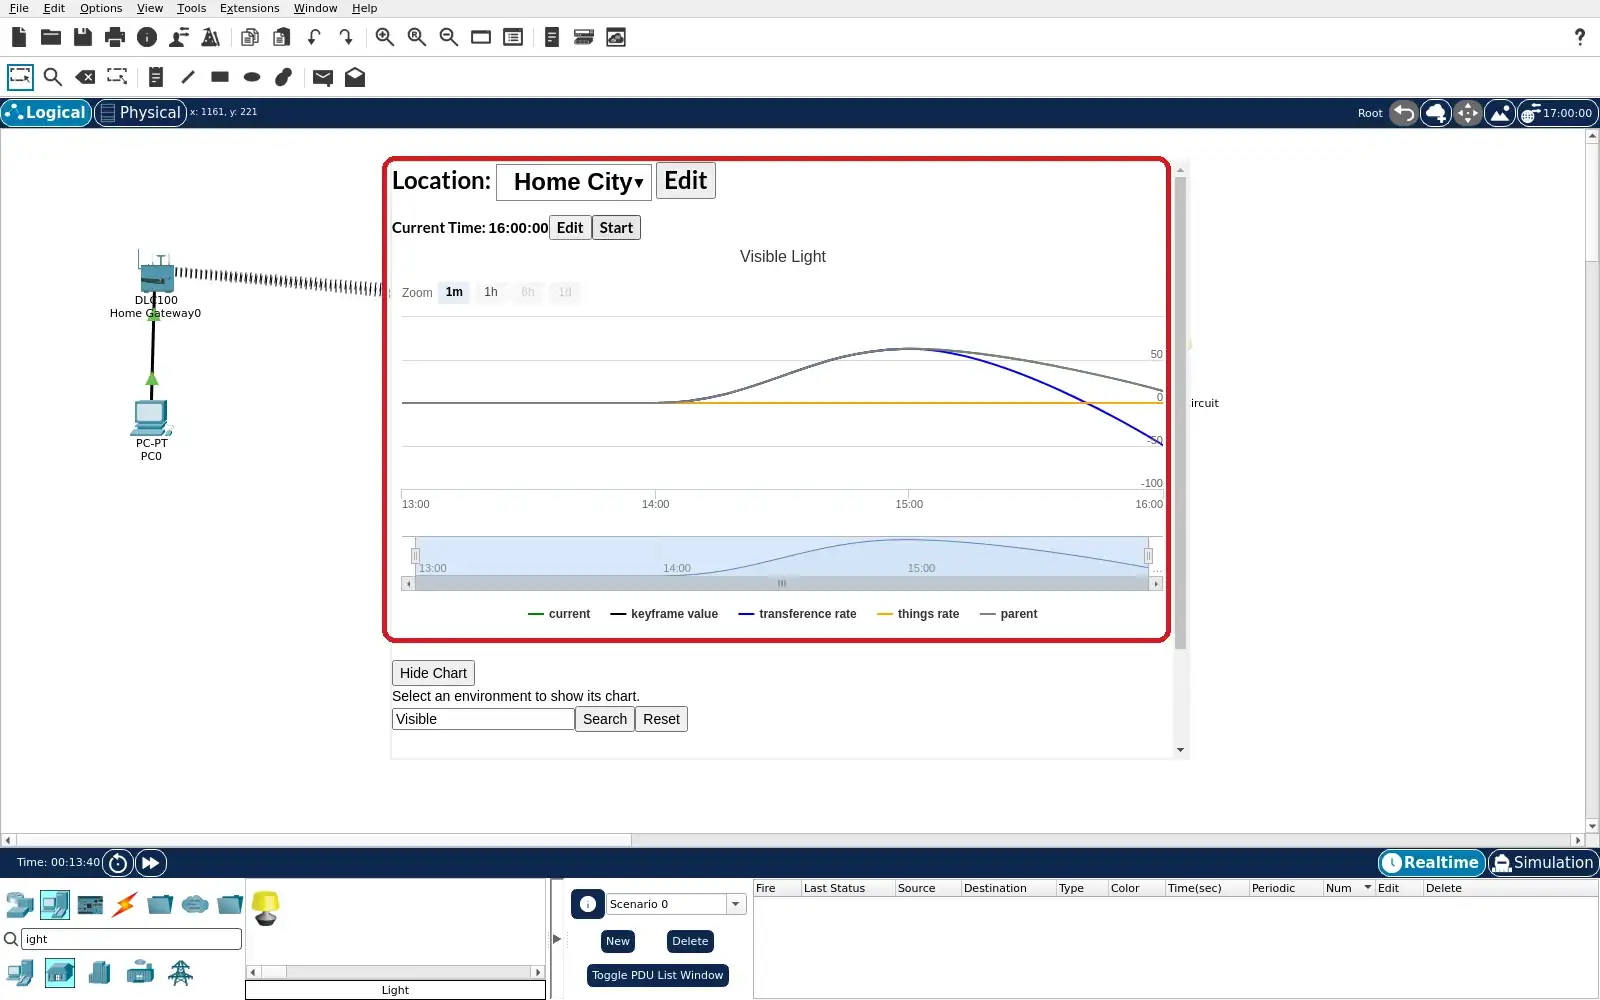
Task: Click Toggle PDU List Window button
Action: coord(657,975)
